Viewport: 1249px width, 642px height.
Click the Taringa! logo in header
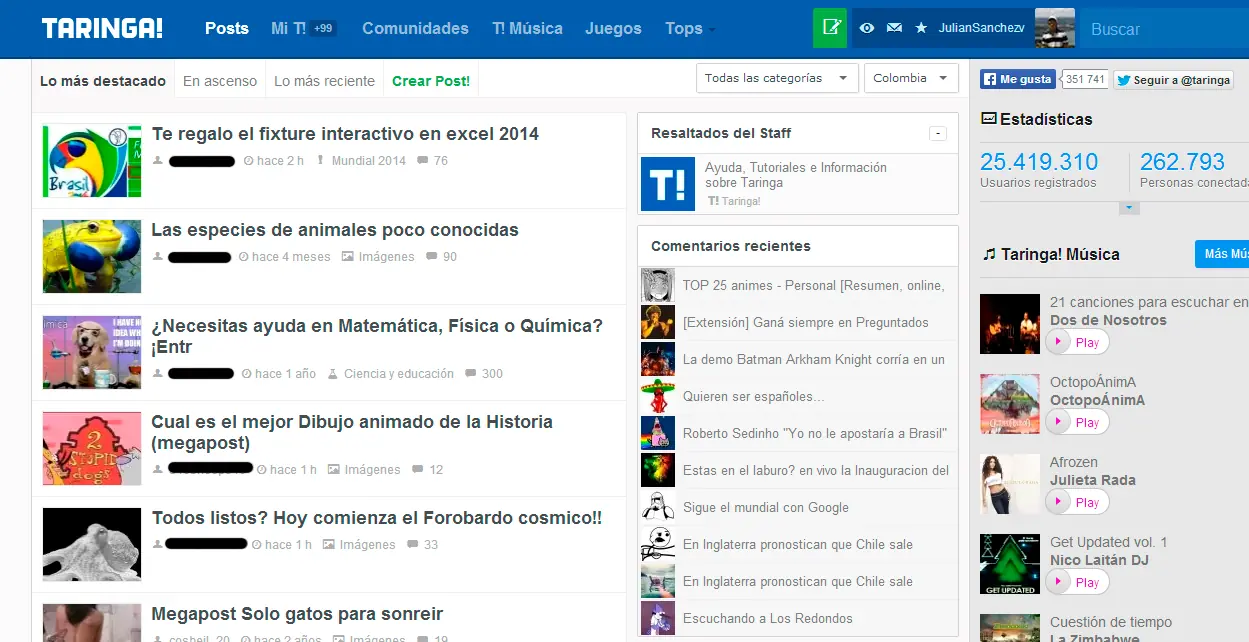point(102,28)
